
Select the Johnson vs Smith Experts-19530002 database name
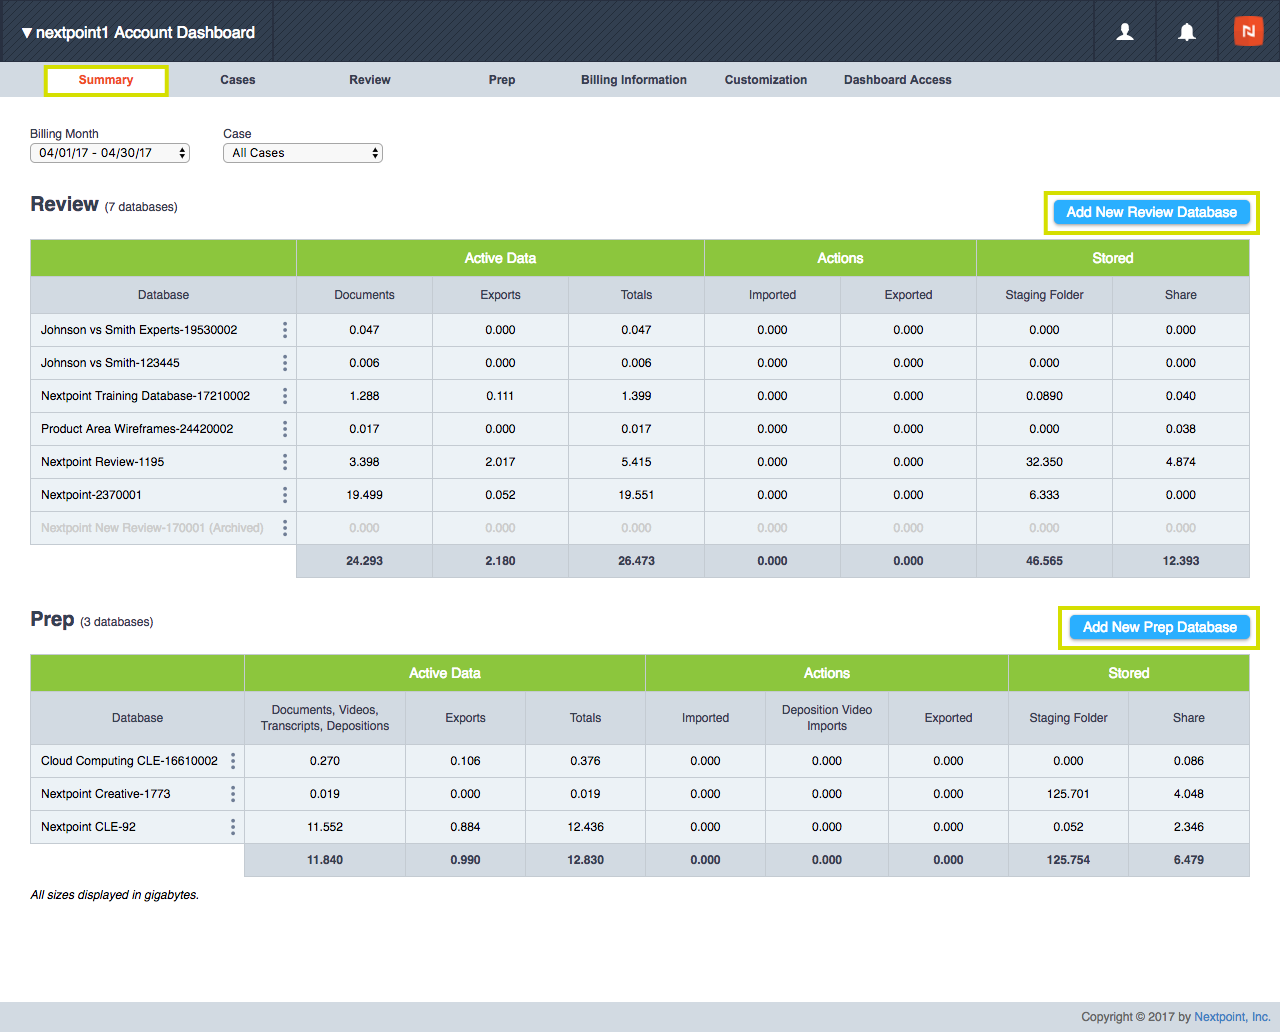click(139, 330)
